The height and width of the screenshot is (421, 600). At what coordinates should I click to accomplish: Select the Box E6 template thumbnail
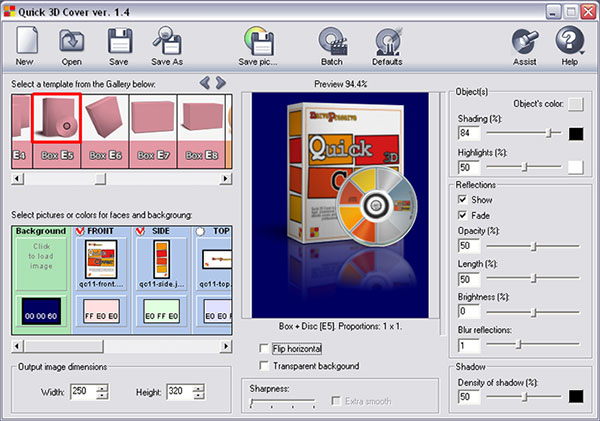104,130
